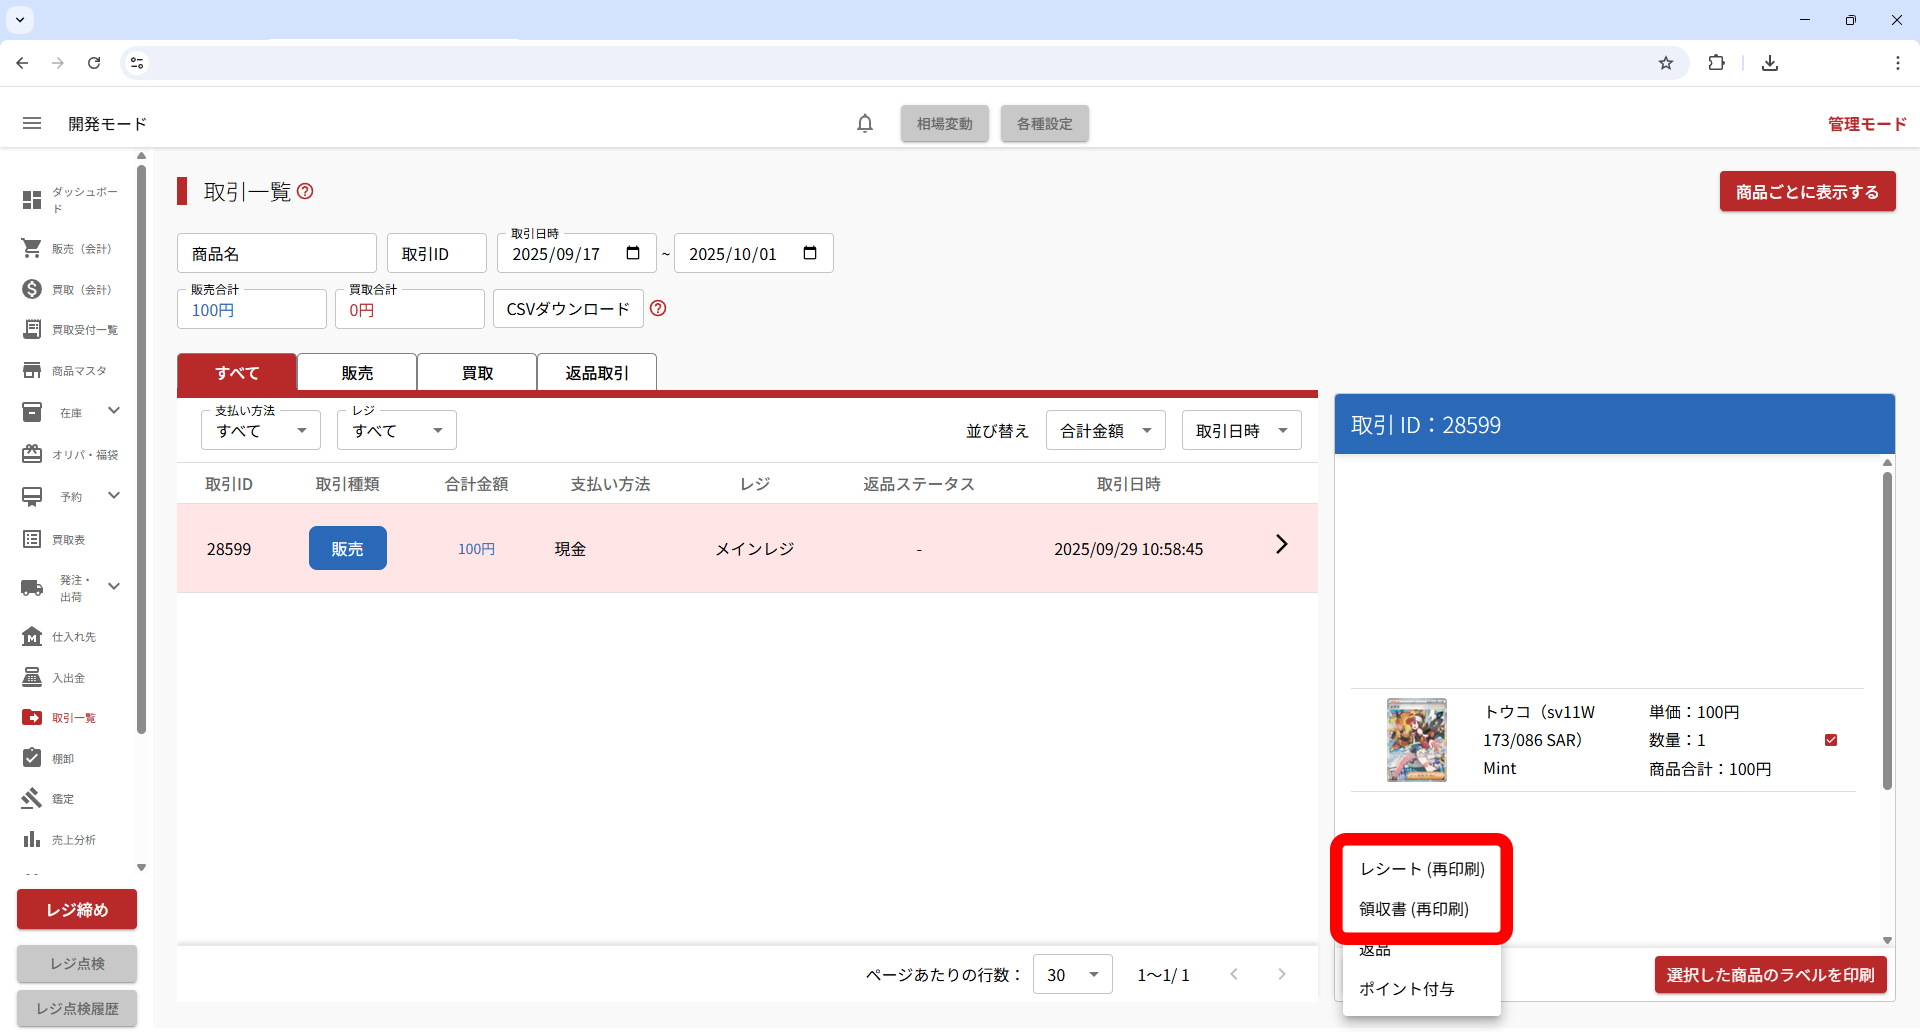Open the 入出金 register icon

point(32,677)
